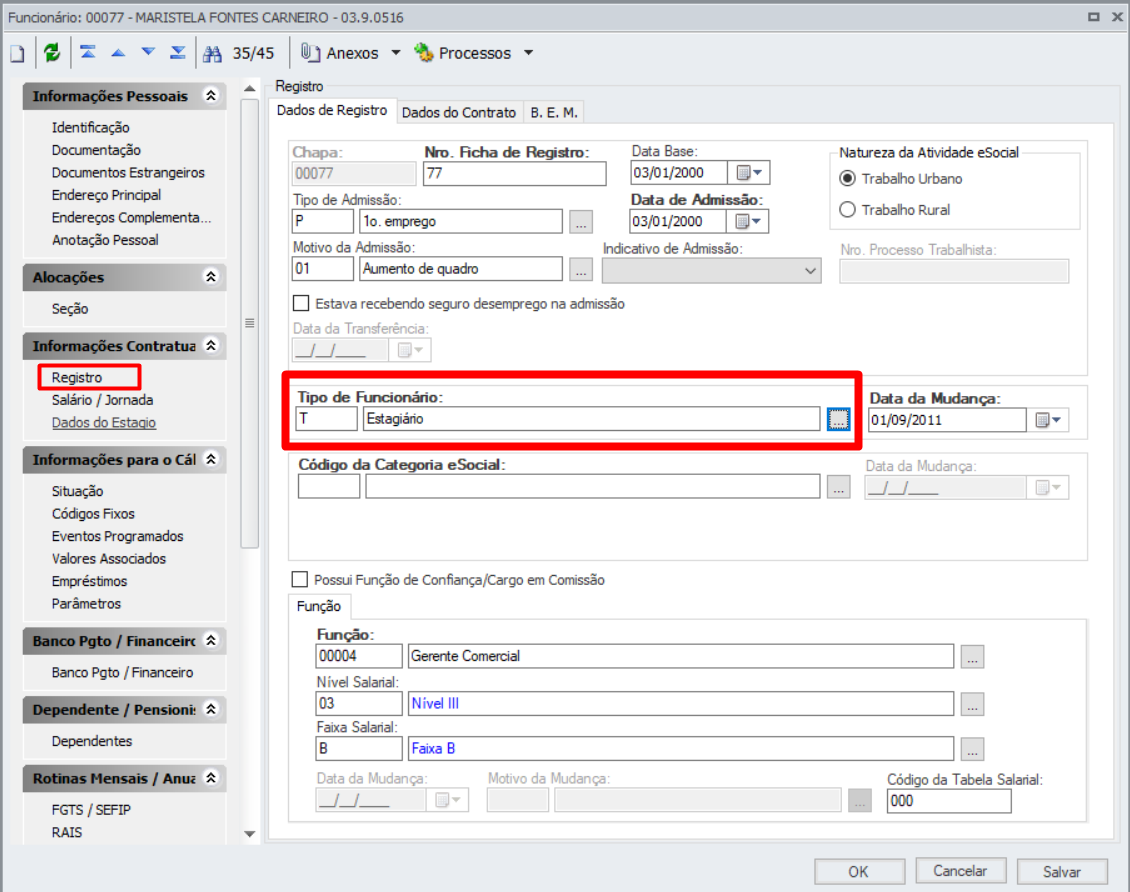Open the Dados do Estagio link

[104, 423]
